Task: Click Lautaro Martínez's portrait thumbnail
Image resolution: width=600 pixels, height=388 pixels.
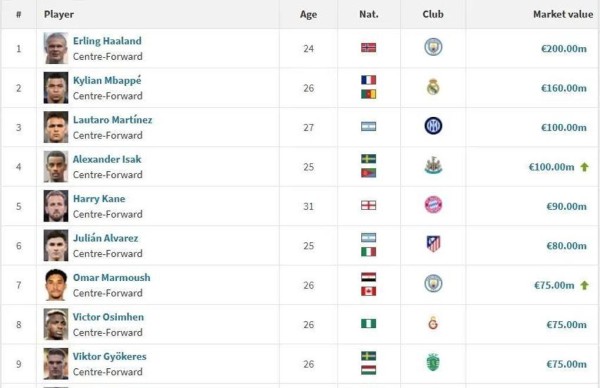Action: pos(56,127)
